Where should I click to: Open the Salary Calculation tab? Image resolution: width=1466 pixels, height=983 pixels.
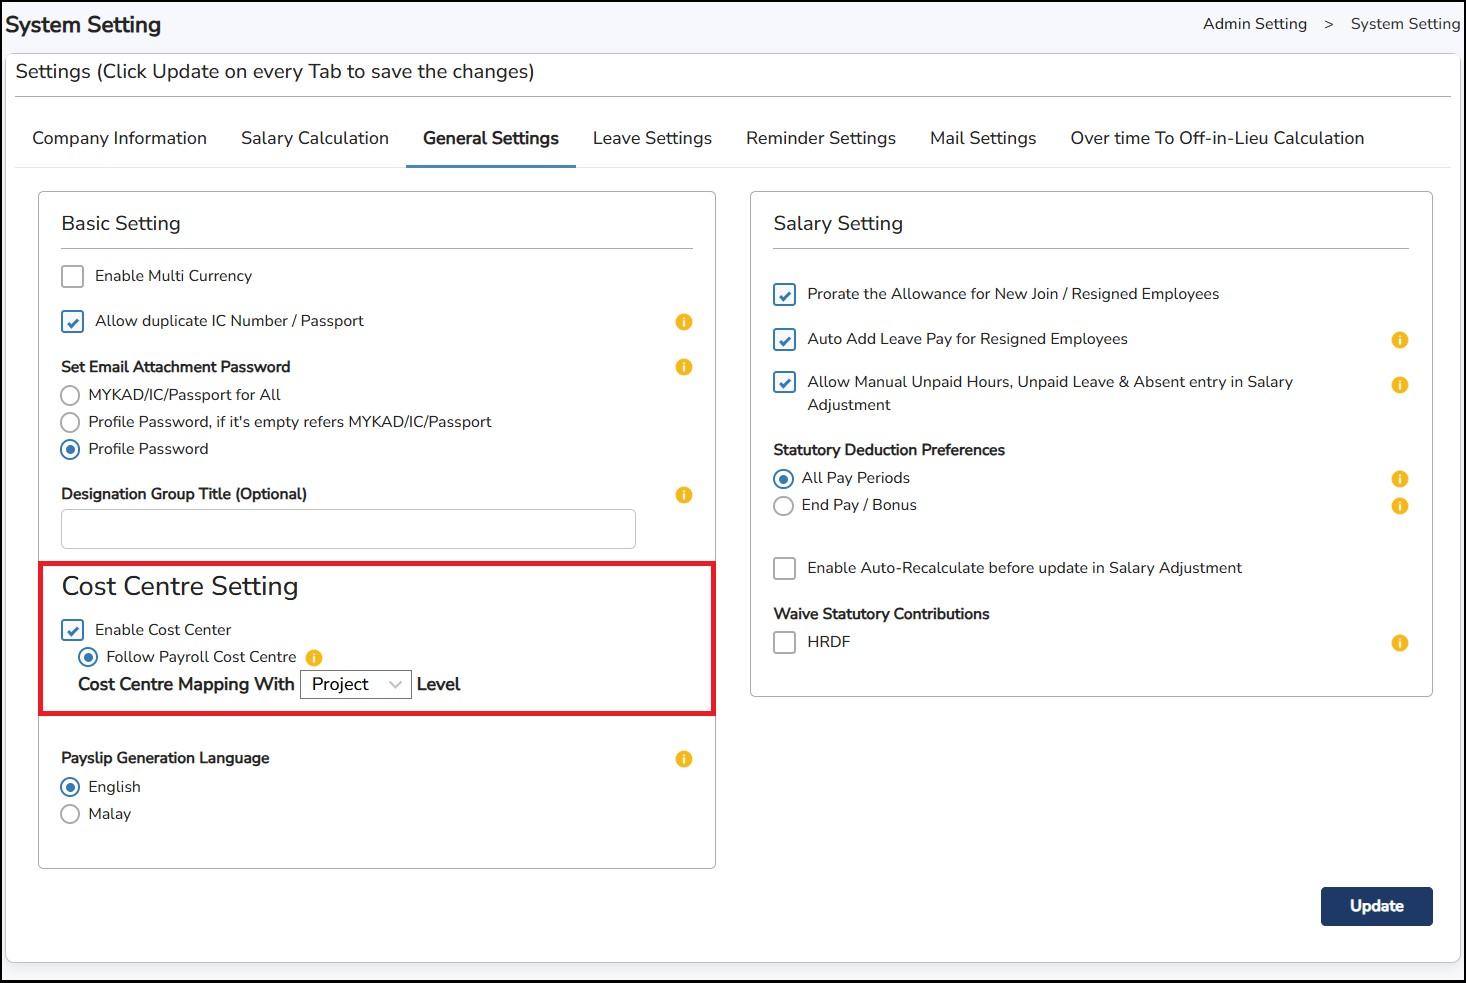pyautogui.click(x=315, y=138)
